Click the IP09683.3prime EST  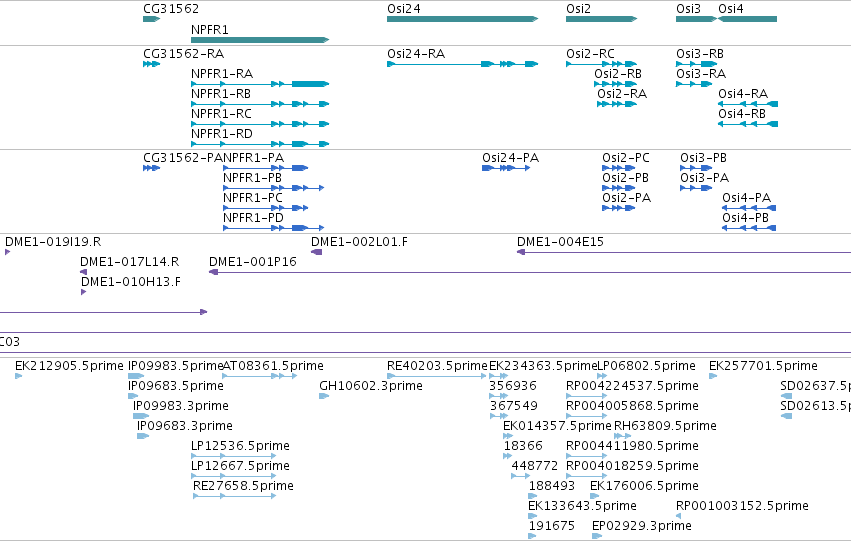pos(143,436)
